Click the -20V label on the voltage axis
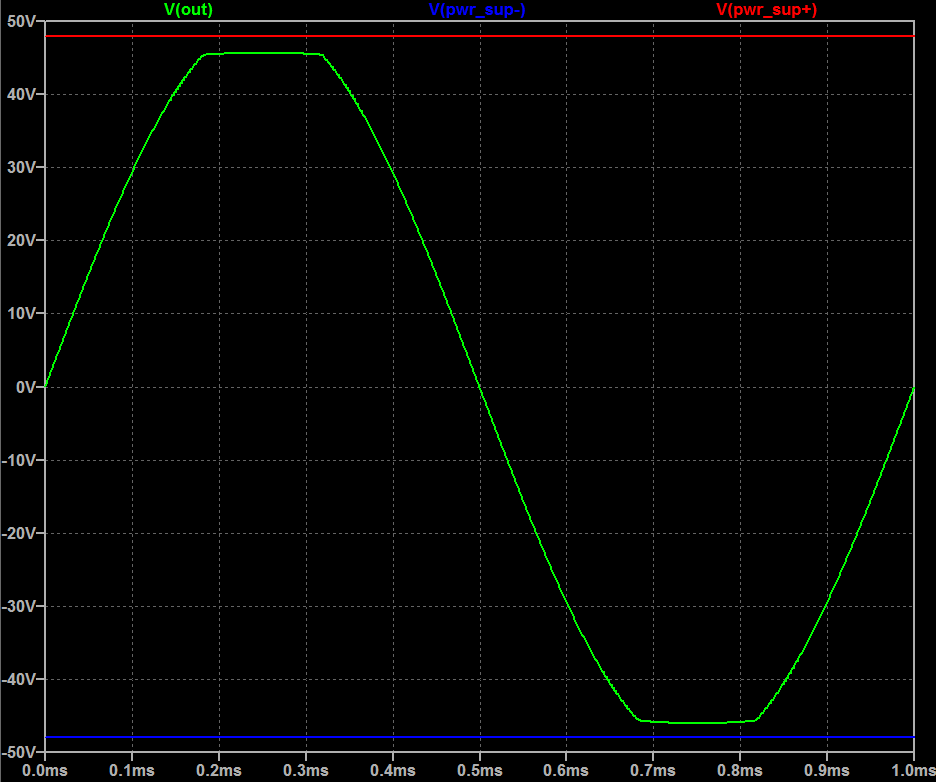936x782 pixels. (x=19, y=533)
